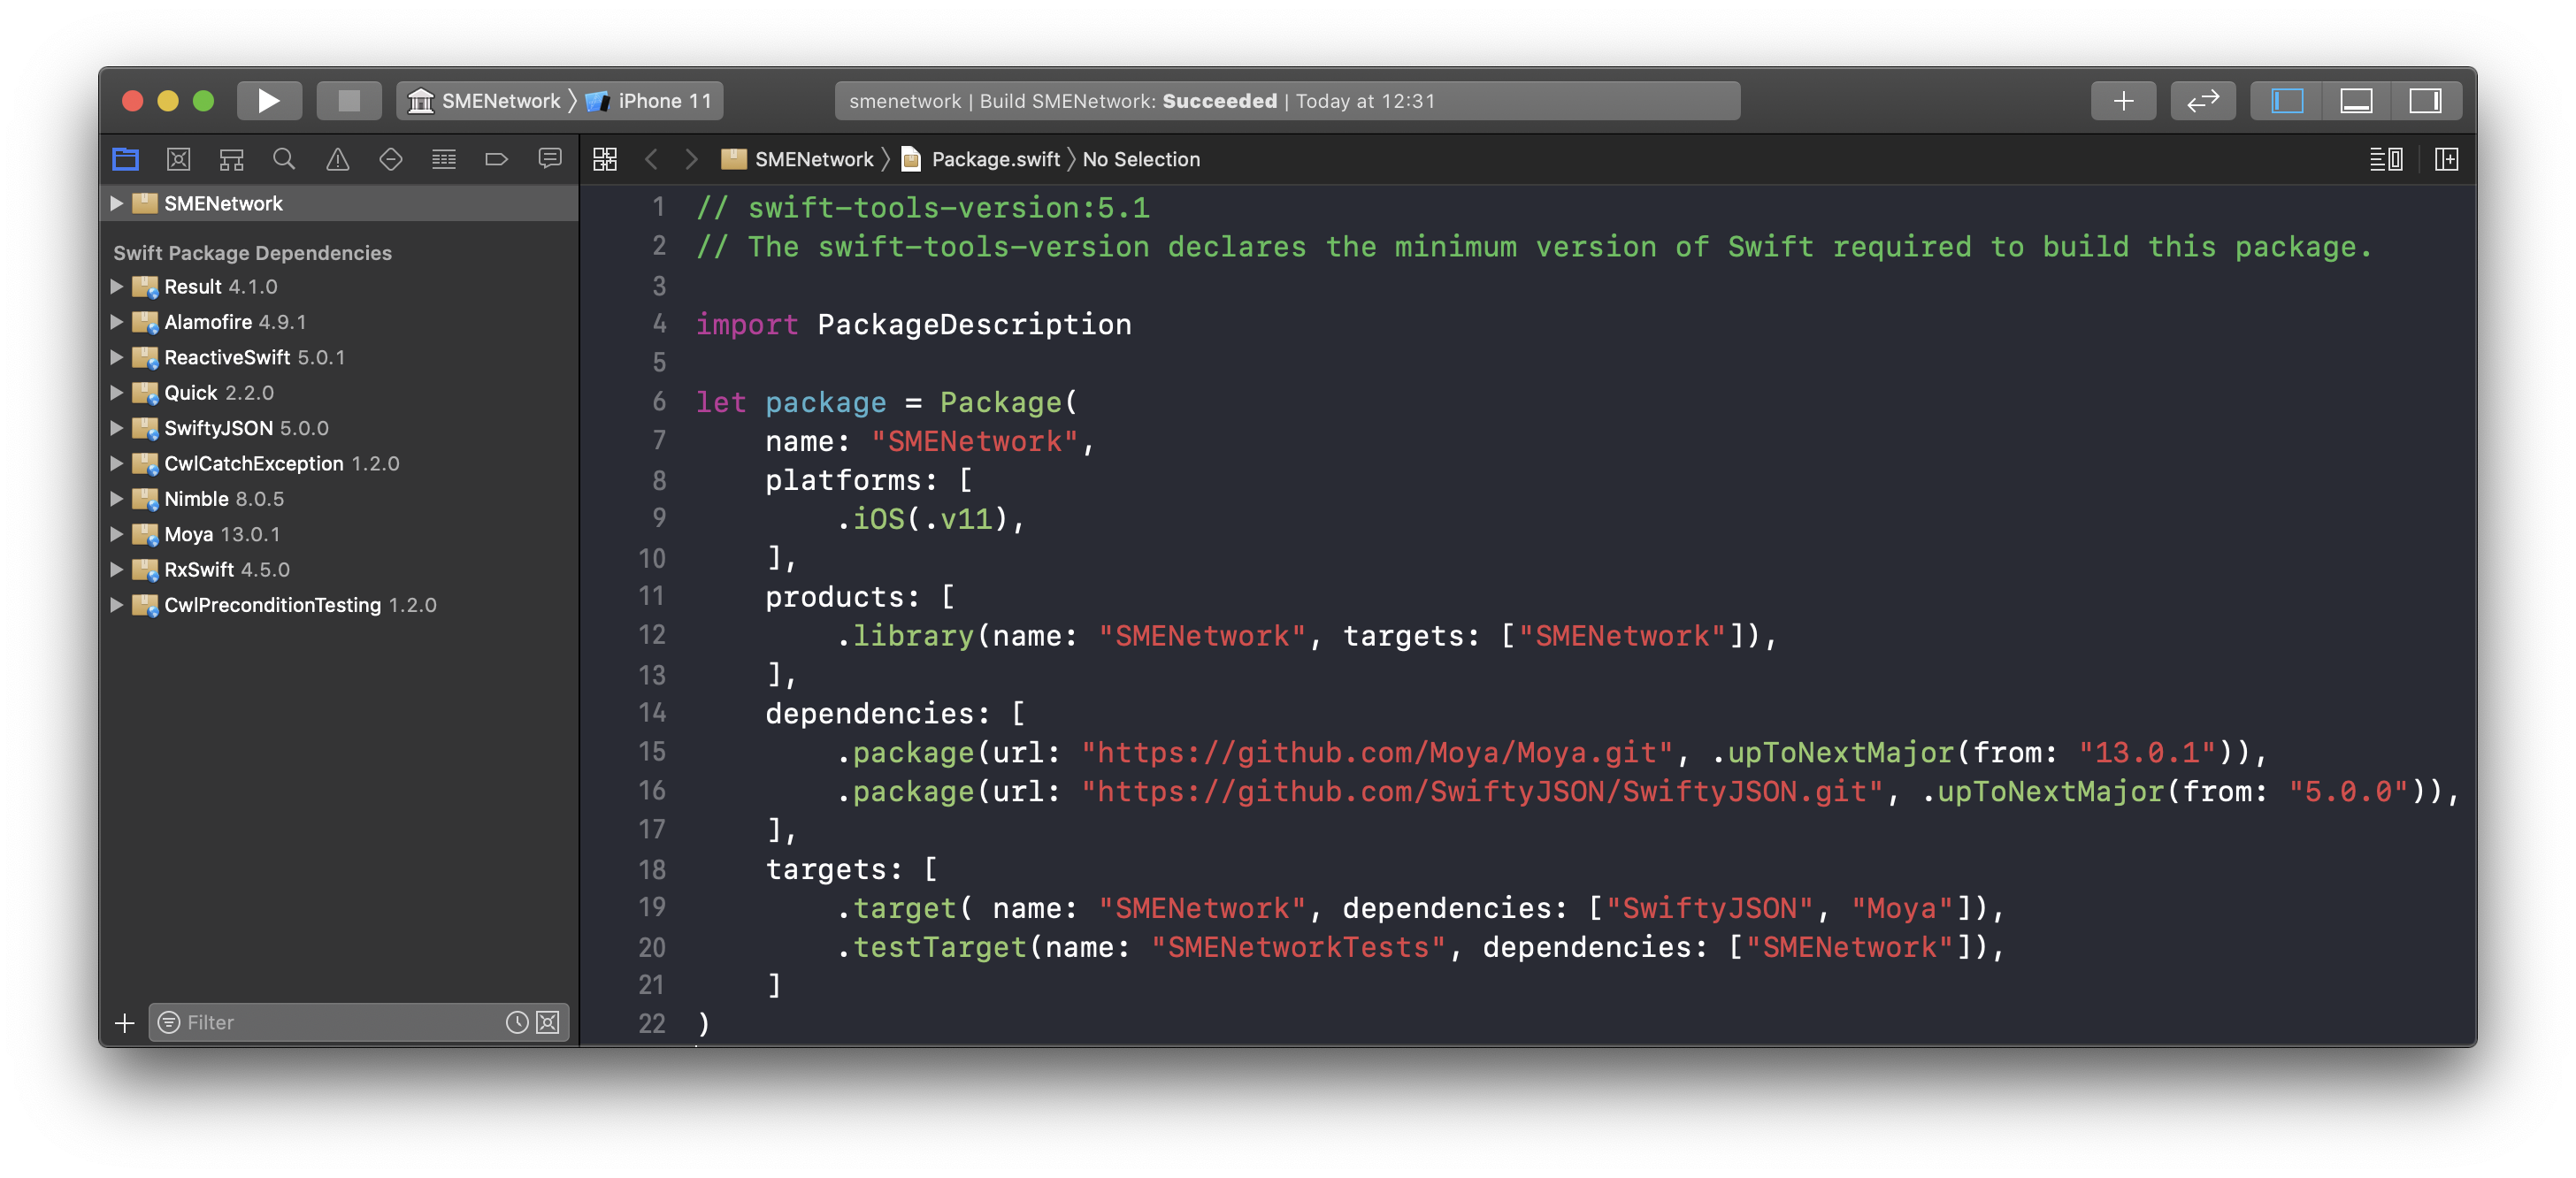
Task: Select SMENetwork root item in navigator
Action: 339,203
